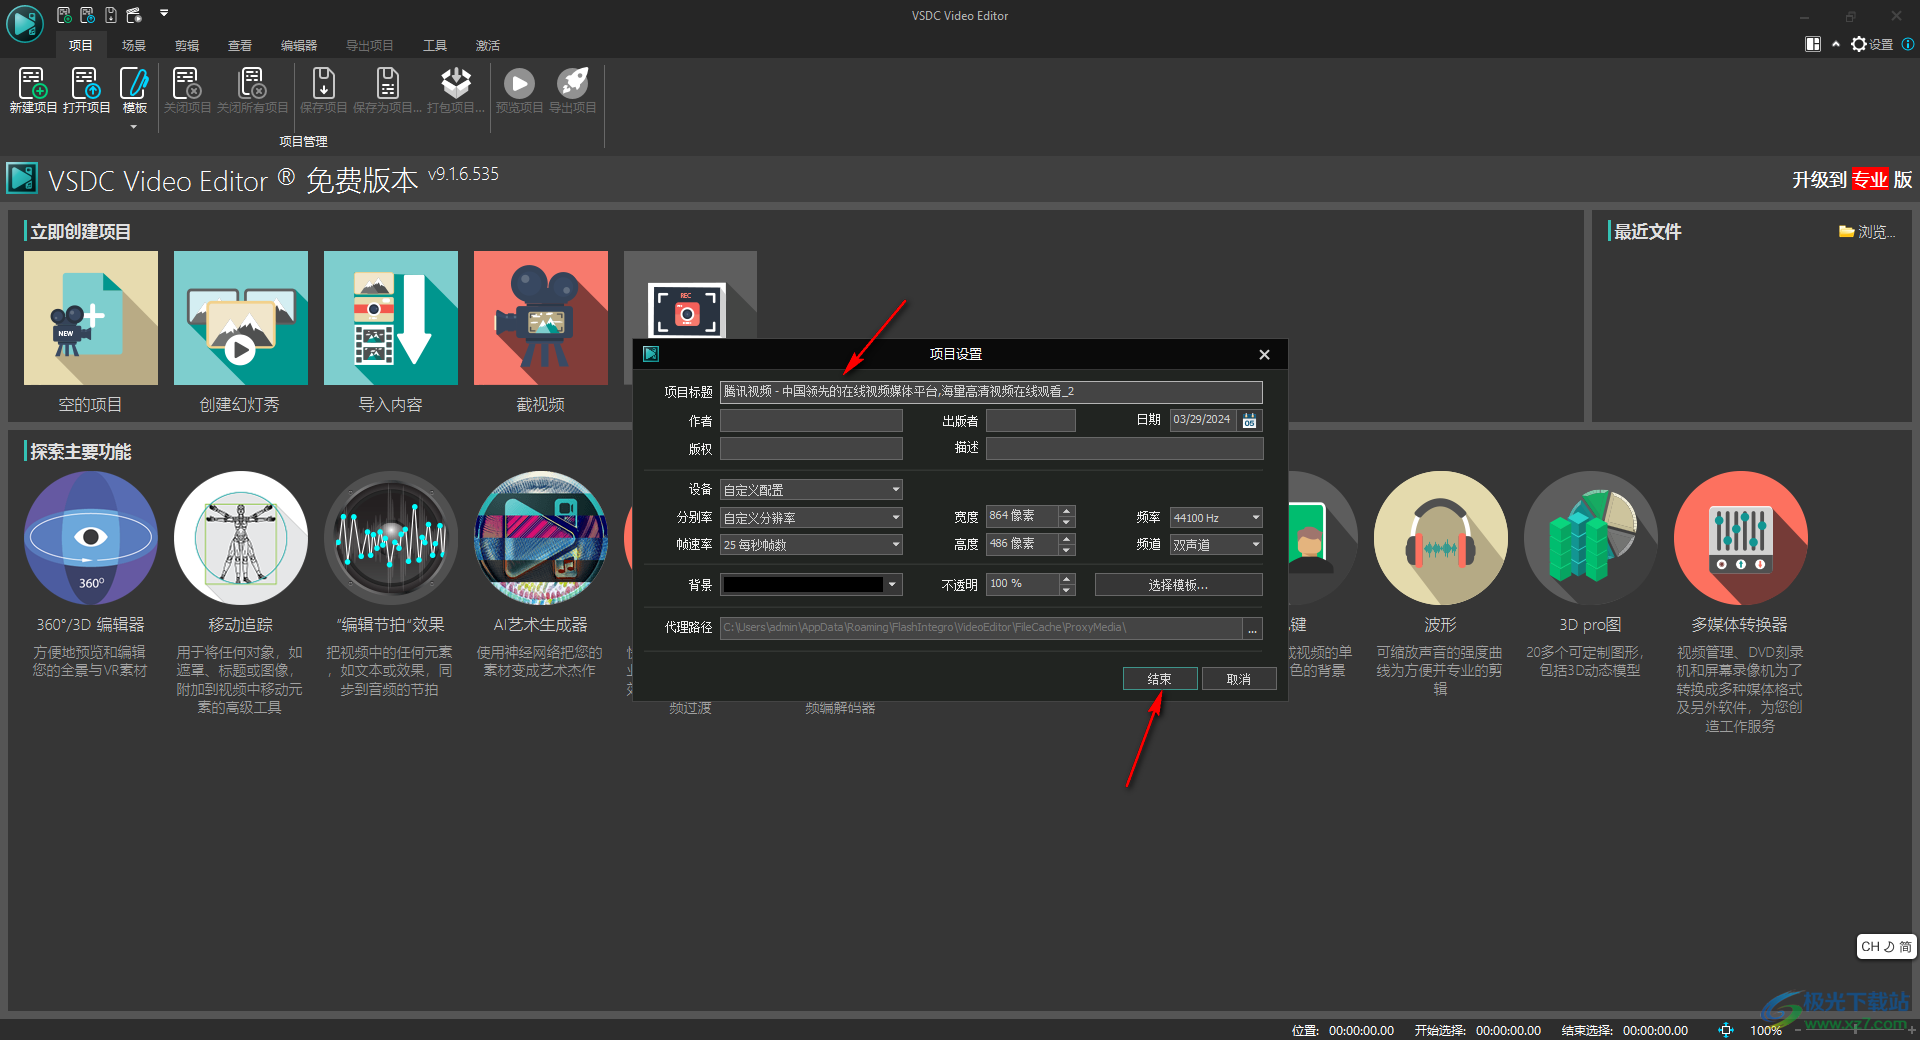
Task: Click the Cancel (取消) button
Action: click(1239, 679)
